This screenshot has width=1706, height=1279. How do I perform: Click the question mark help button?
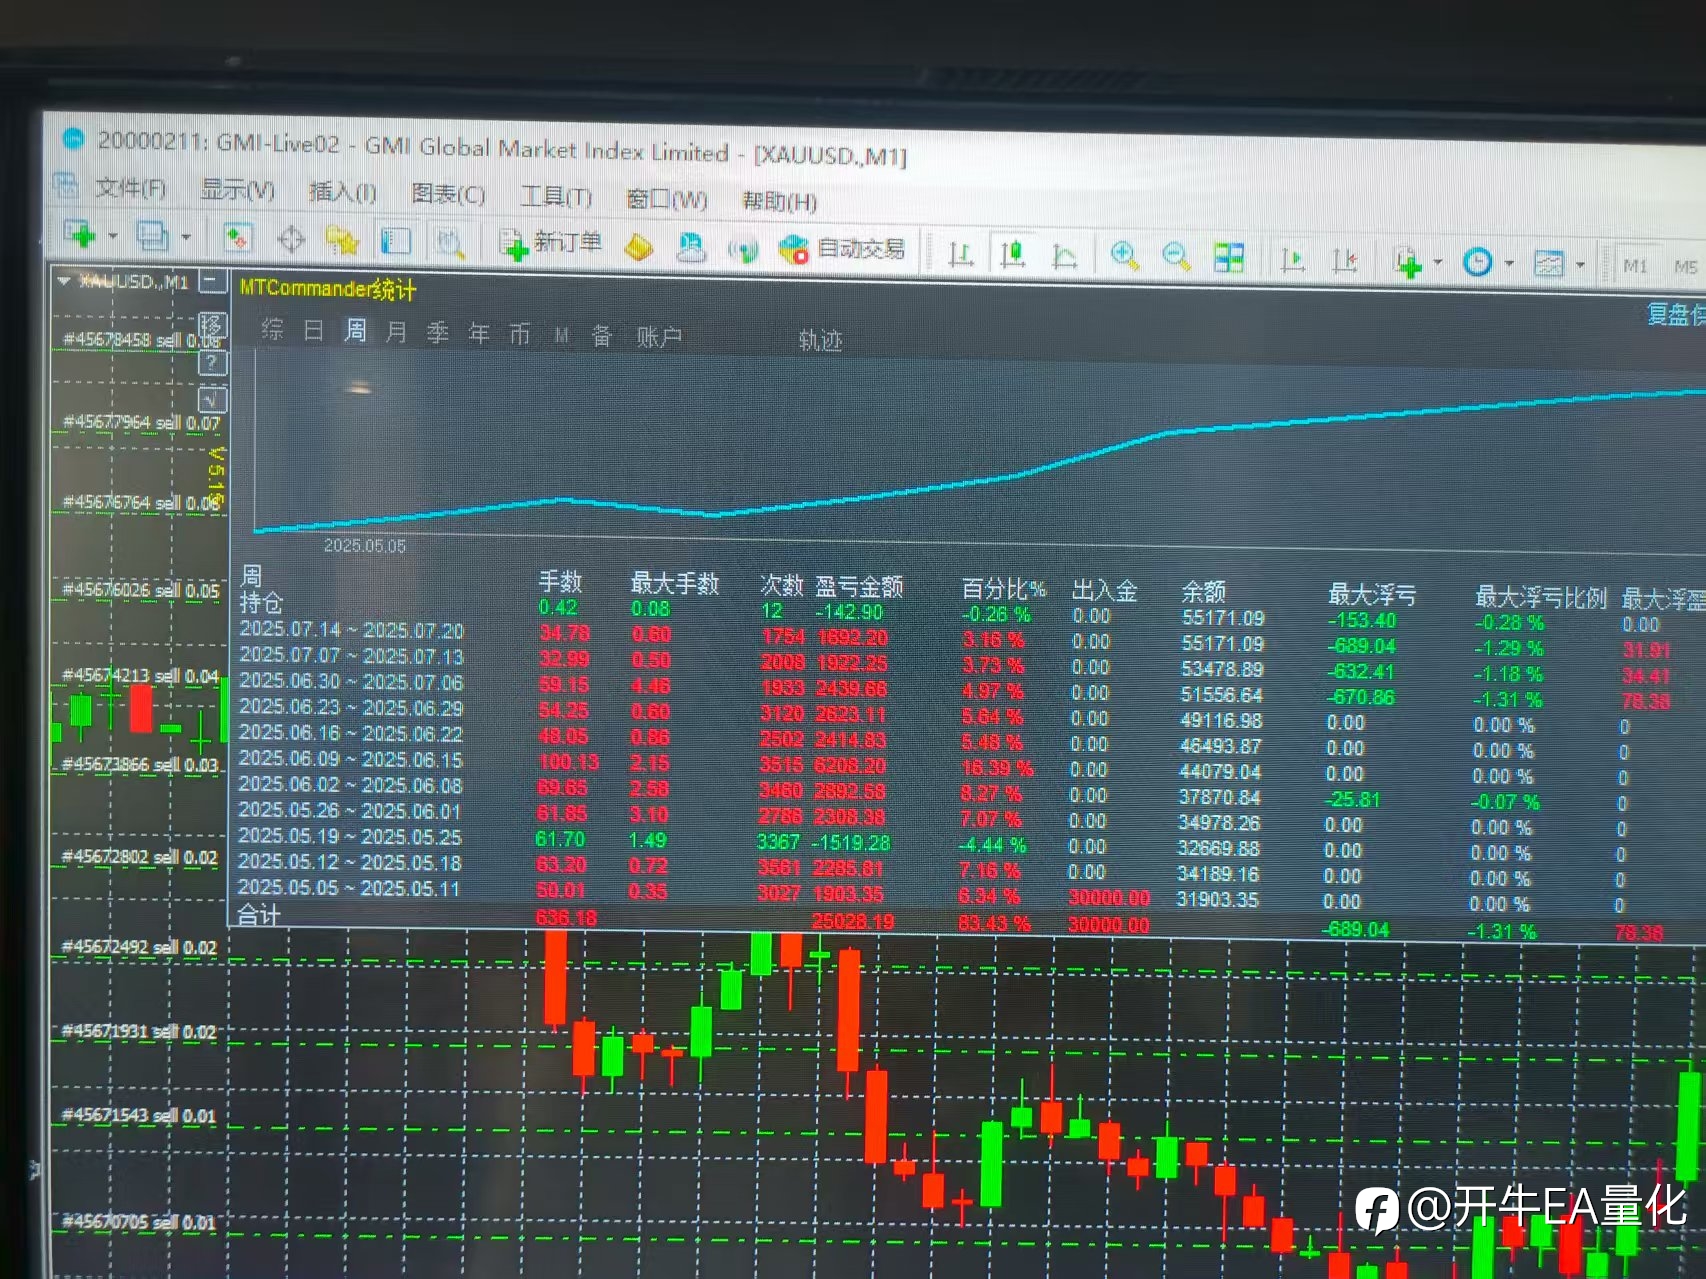[x=213, y=363]
